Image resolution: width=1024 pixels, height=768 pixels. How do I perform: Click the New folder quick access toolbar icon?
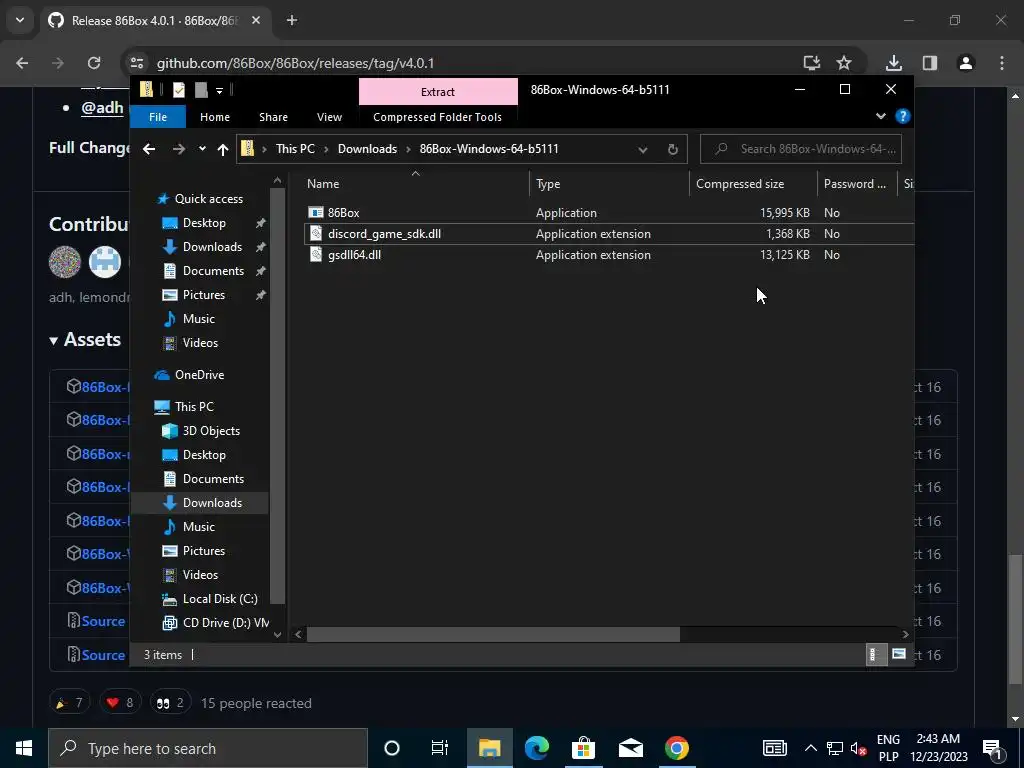point(201,90)
